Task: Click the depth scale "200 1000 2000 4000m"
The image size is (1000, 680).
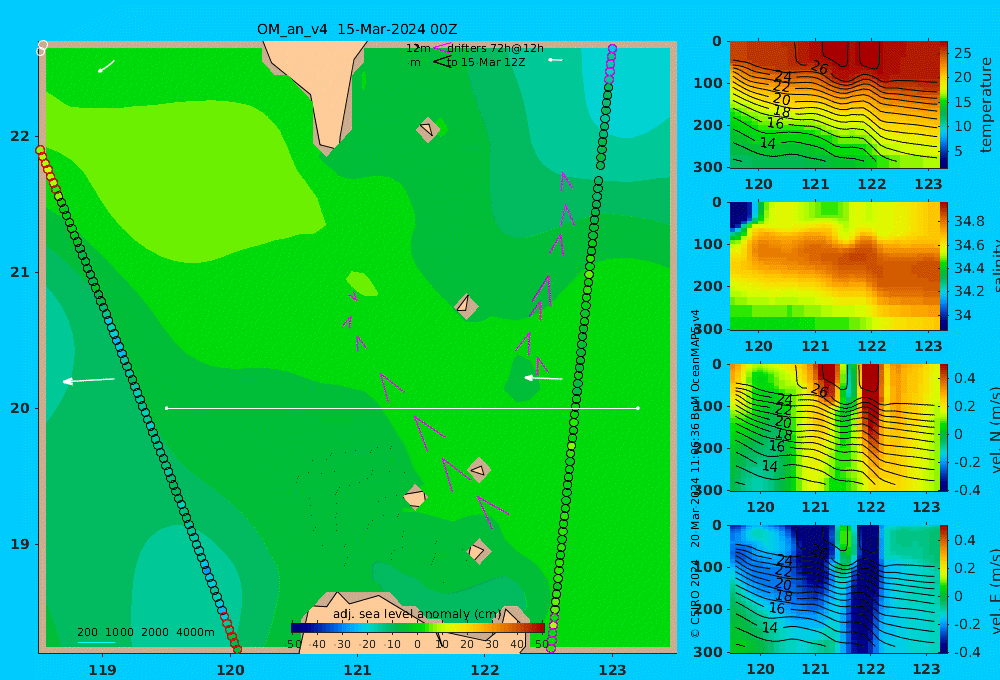Action: 145,632
